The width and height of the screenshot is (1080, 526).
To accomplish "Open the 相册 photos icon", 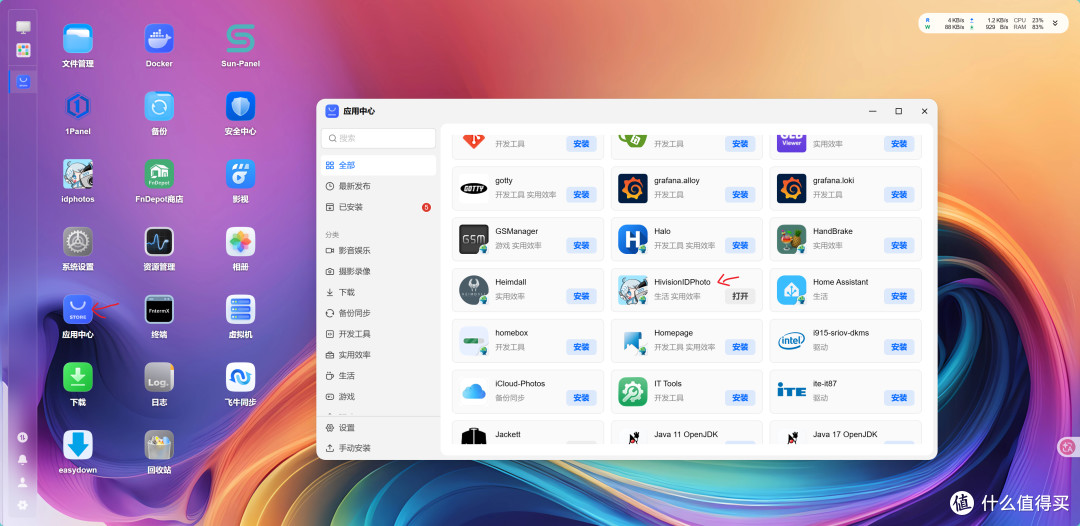I will pyautogui.click(x=240, y=242).
